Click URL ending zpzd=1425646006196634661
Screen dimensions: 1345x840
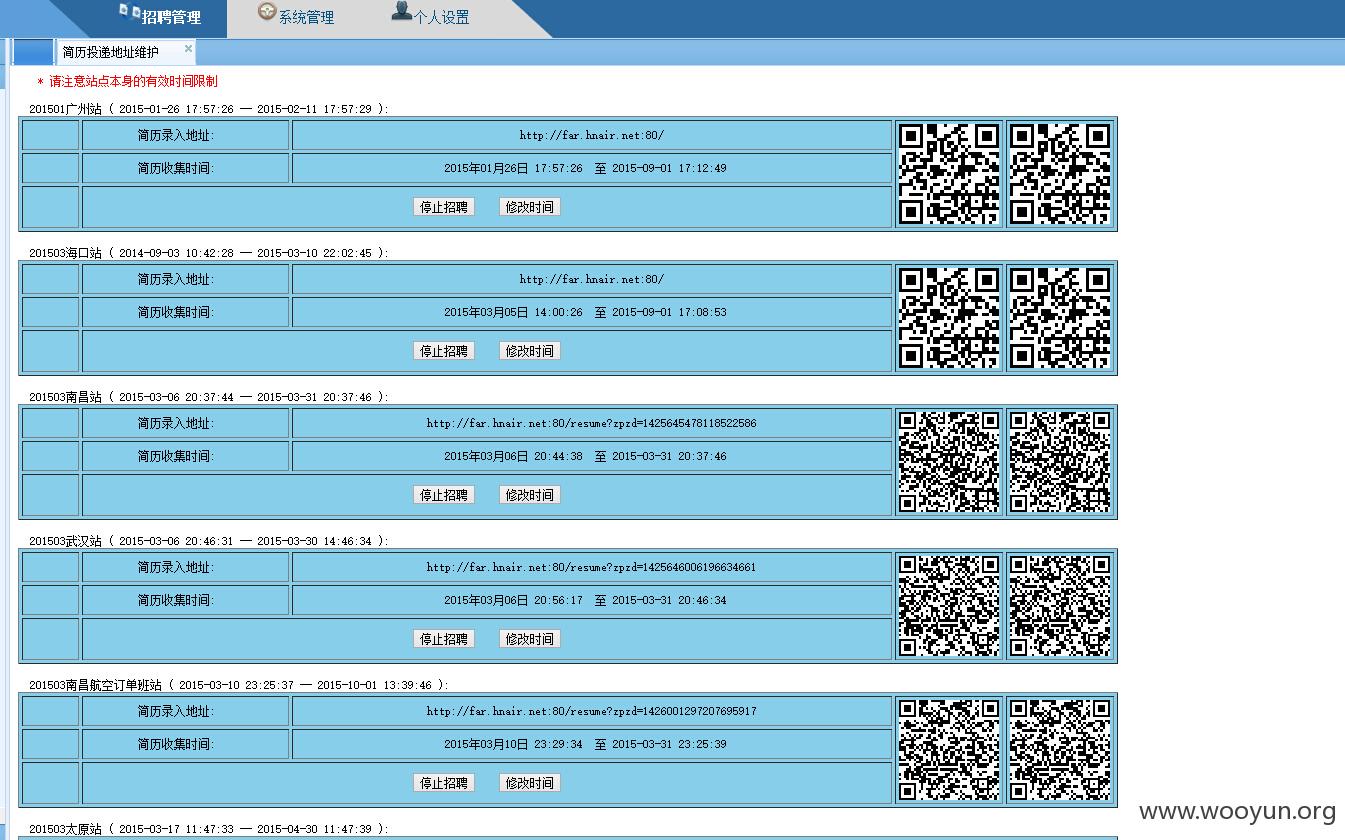pos(591,567)
